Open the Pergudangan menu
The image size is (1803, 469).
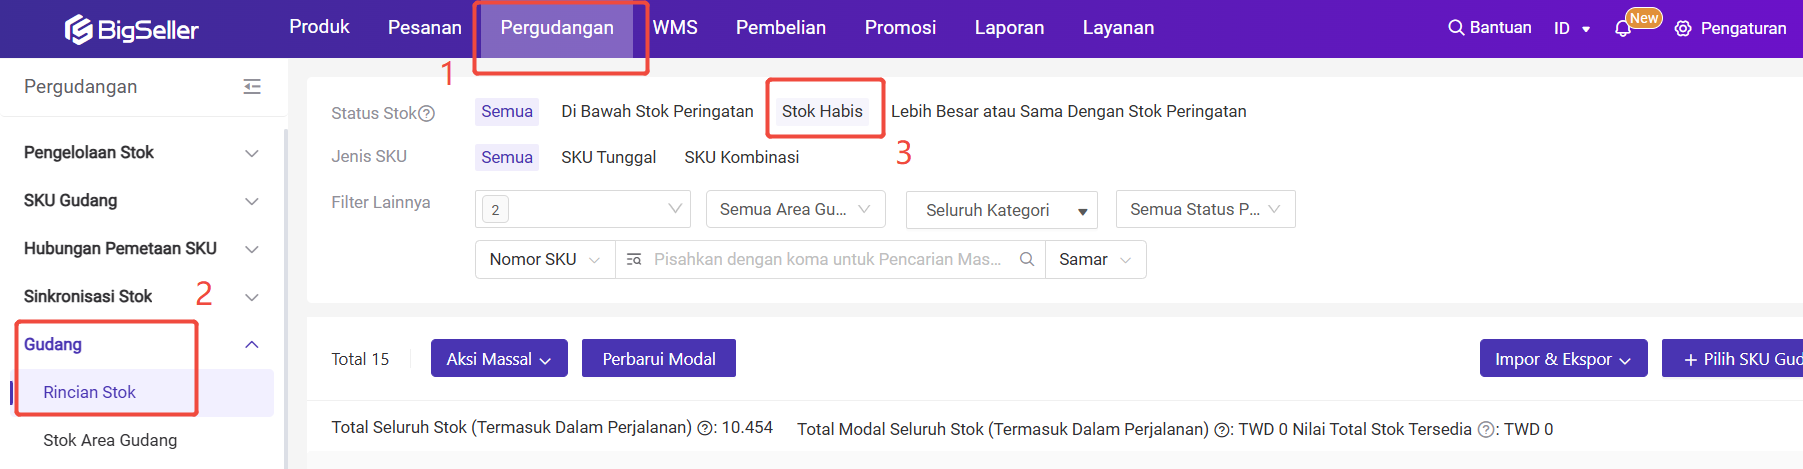pos(557,28)
